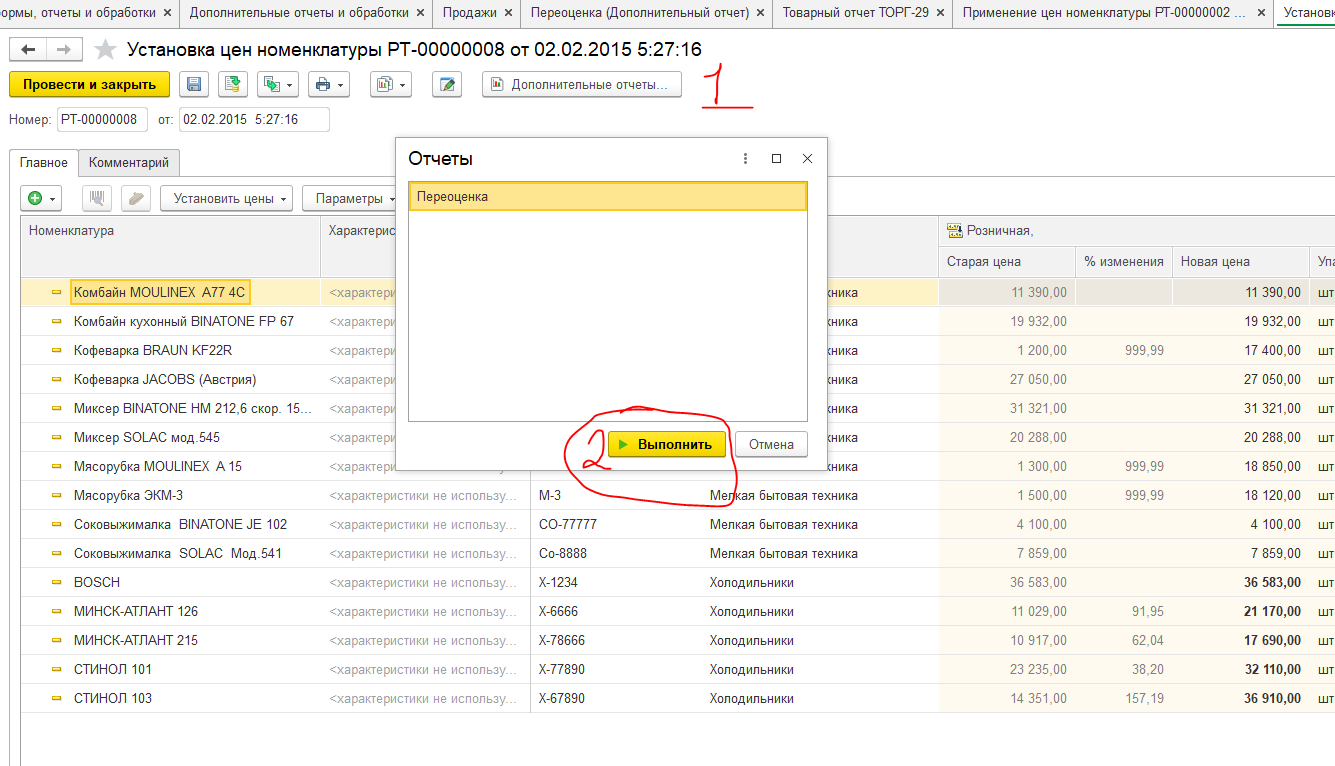Click row icon for Мясорубка ЭКМ-3

click(57, 495)
